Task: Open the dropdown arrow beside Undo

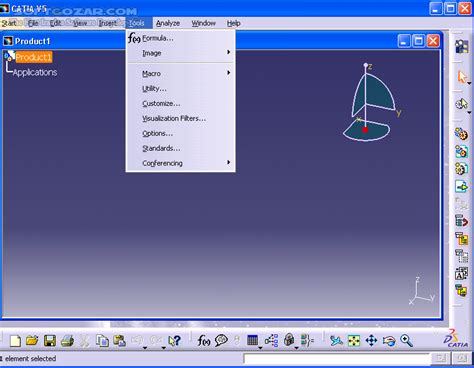Action: (x=145, y=348)
